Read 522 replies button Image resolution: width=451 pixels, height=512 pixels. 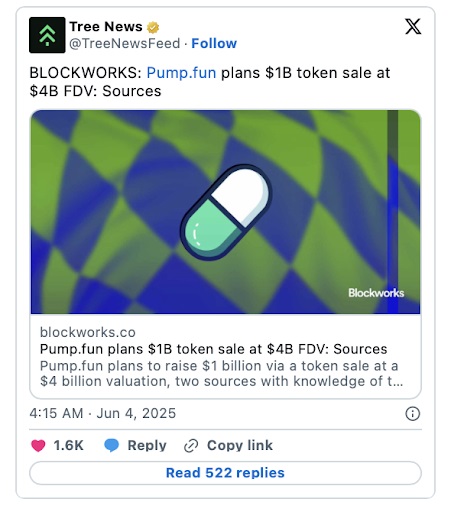225,473
